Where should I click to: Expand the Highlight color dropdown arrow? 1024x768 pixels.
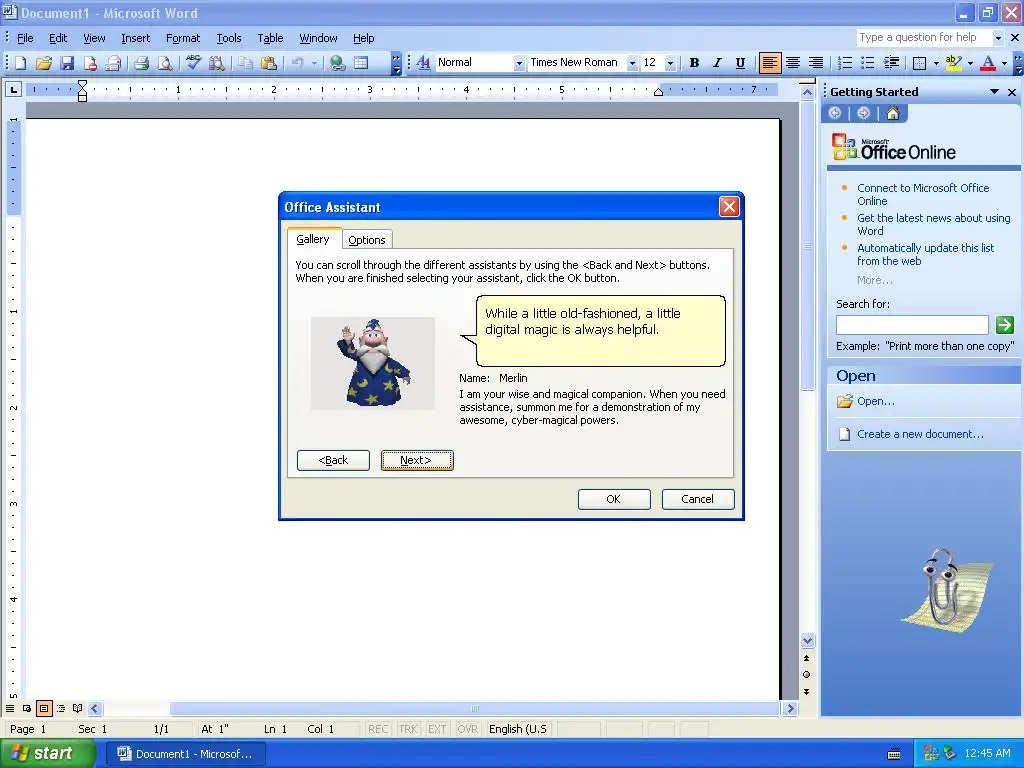click(970, 63)
